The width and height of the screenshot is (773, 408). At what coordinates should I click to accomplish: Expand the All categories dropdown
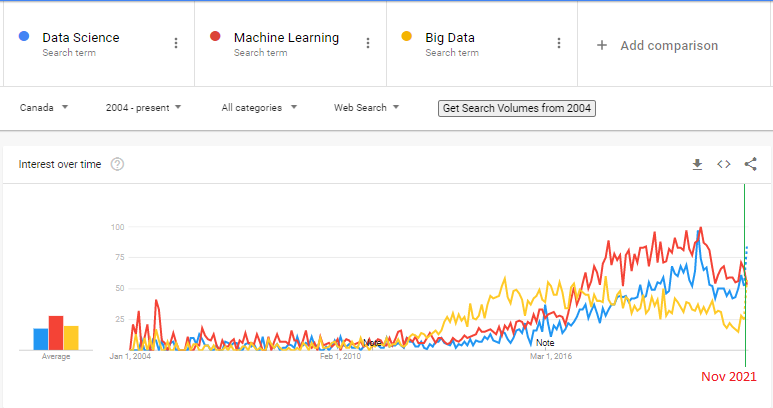[x=259, y=107]
